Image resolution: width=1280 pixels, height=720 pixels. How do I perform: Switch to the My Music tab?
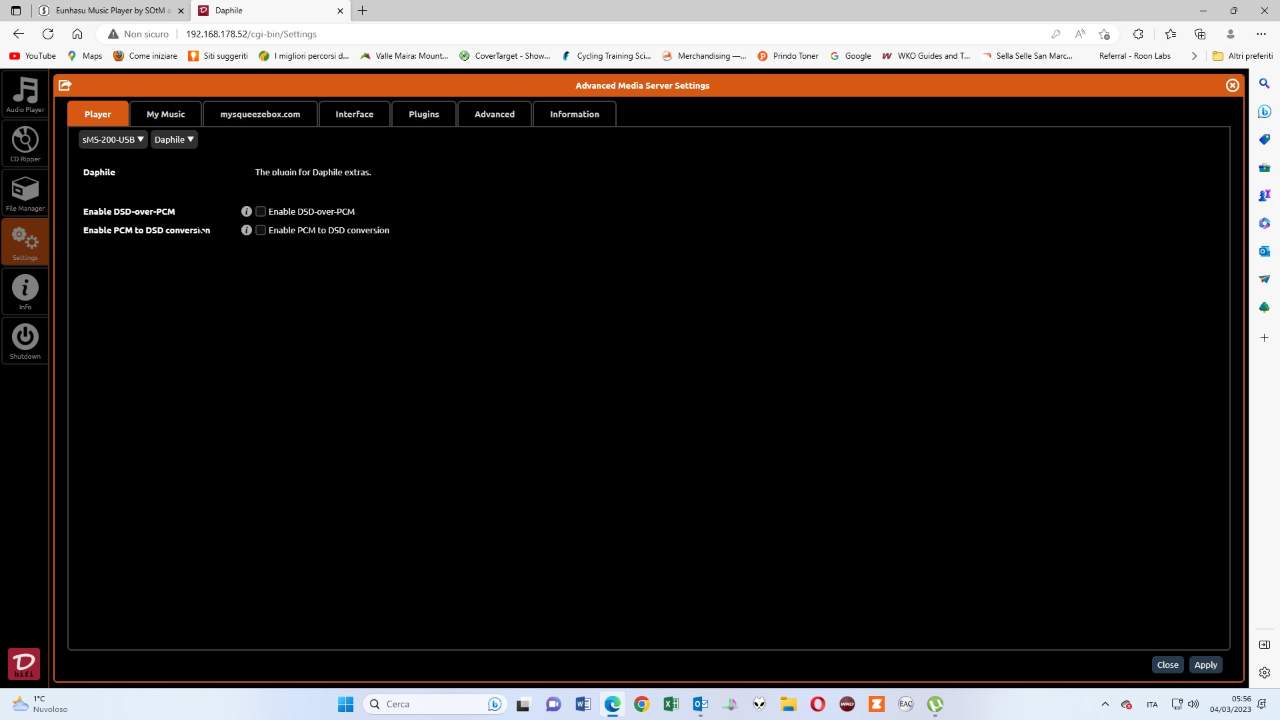[166, 114]
